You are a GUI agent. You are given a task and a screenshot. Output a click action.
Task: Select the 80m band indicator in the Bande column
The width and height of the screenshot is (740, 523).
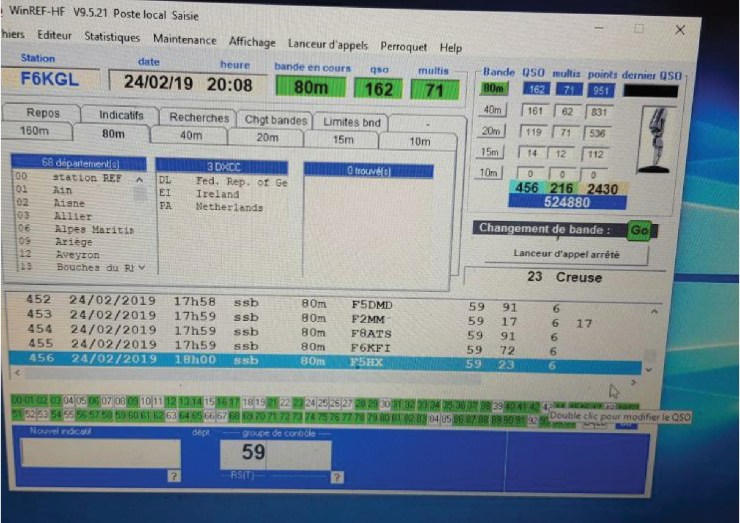click(x=493, y=90)
